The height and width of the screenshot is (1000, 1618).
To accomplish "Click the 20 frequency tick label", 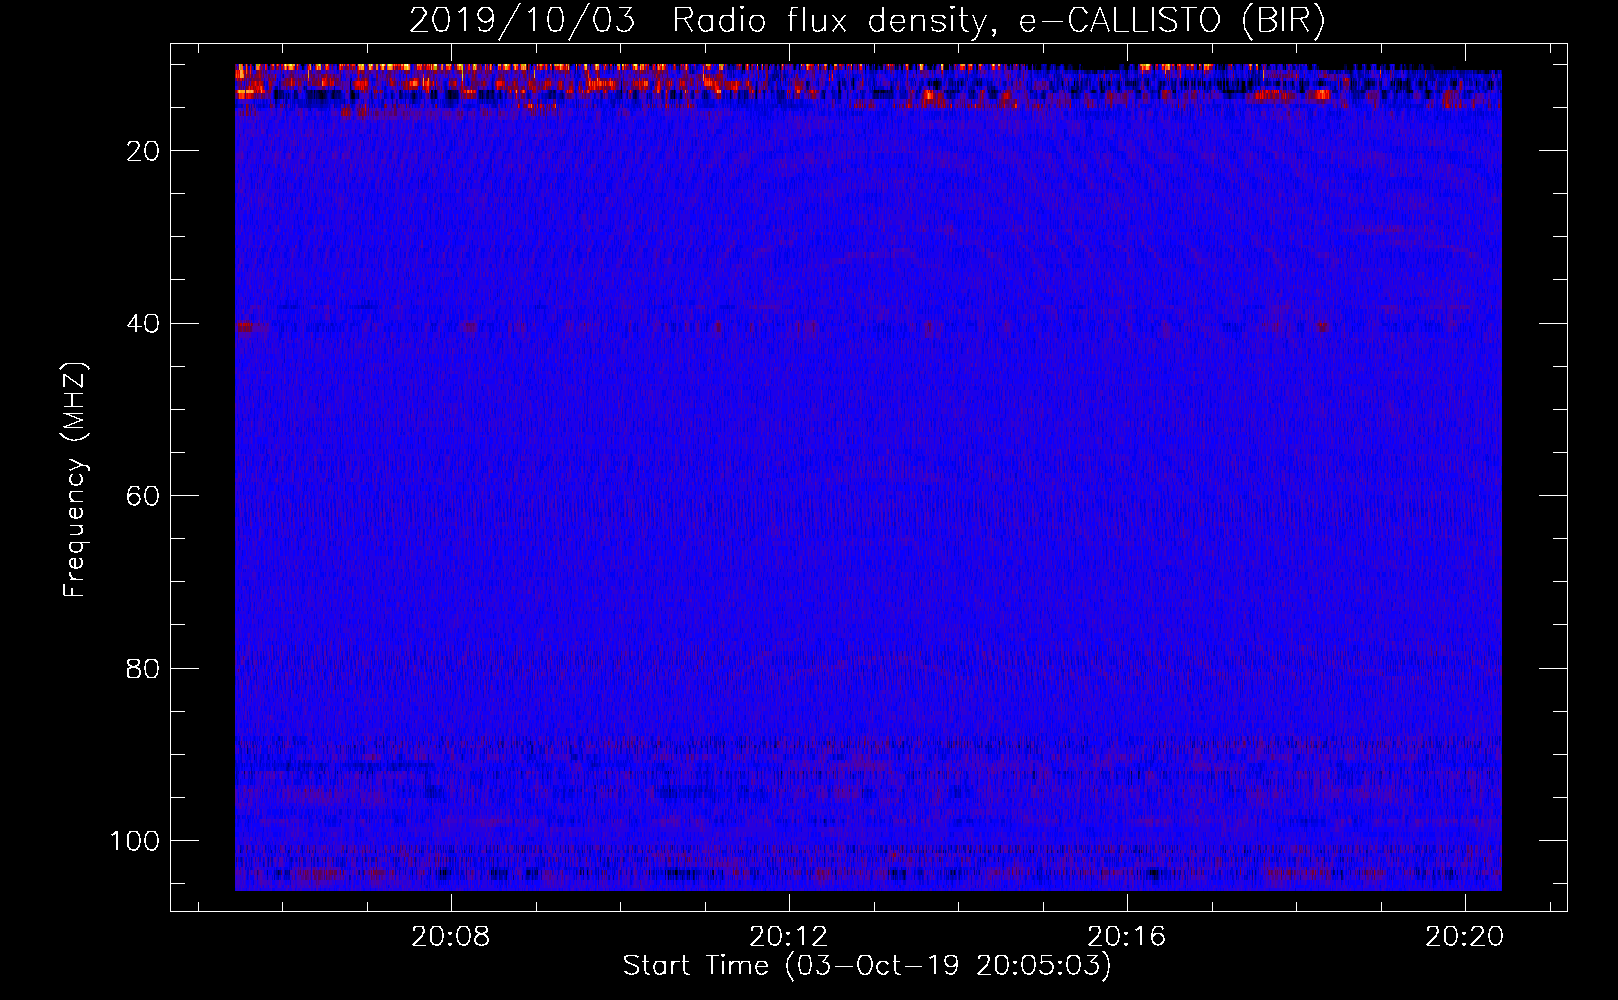I will pos(144,151).
